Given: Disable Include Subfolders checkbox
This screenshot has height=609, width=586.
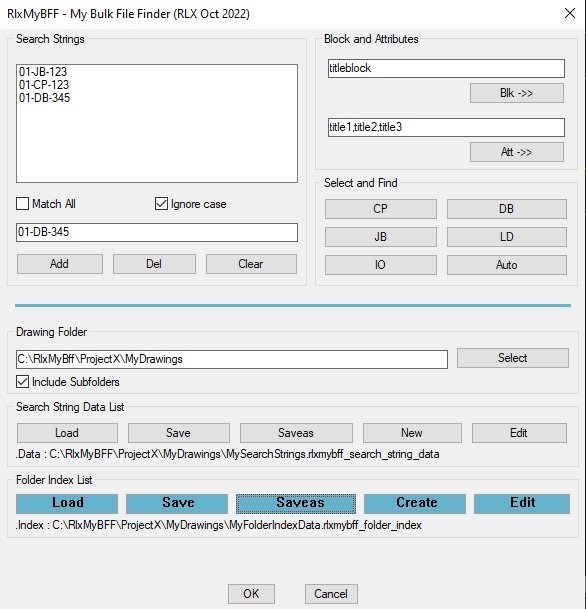Looking at the screenshot, I should pyautogui.click(x=23, y=381).
